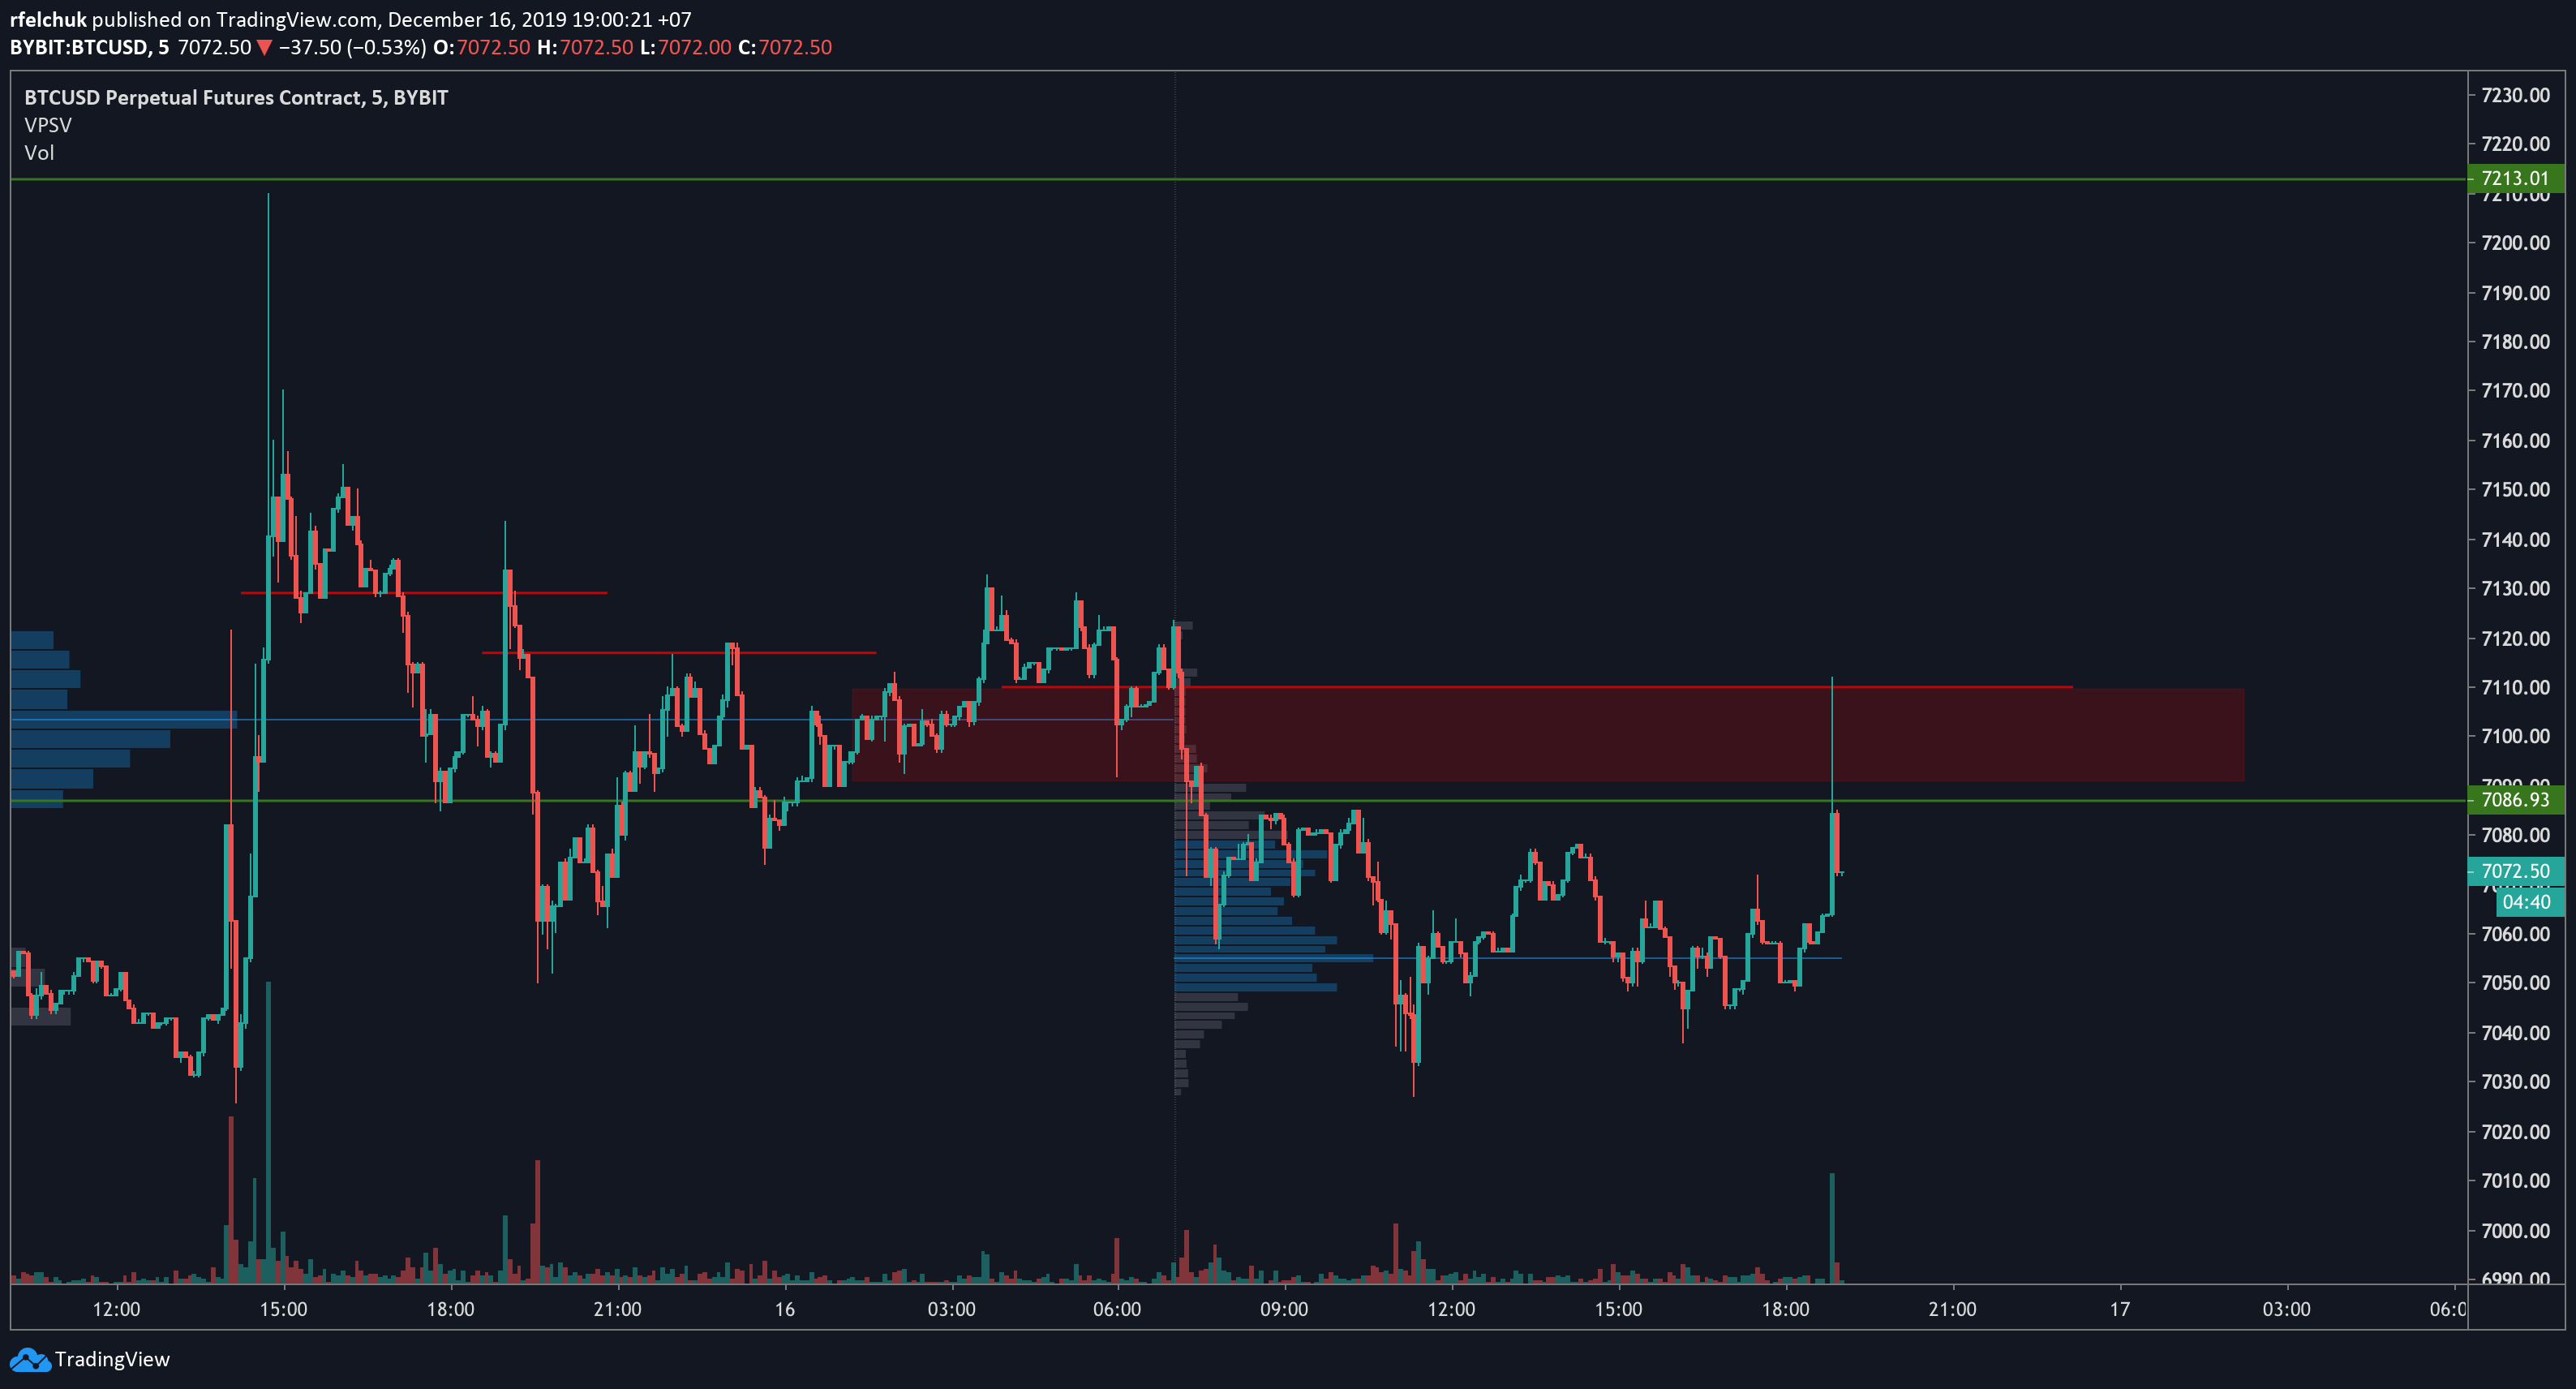2576x1389 pixels.
Task: Click the first 03:00 time axis label
Action: coord(951,1309)
